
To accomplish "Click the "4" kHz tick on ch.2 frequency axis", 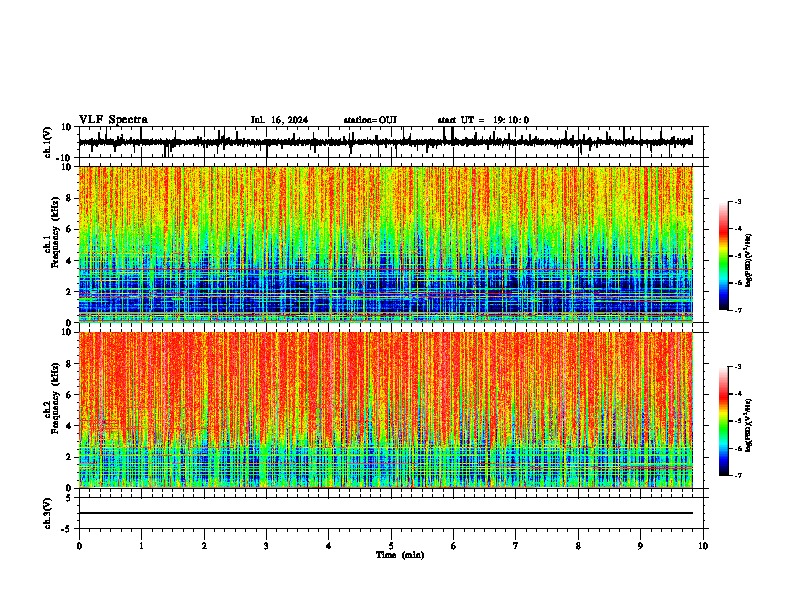I will pyautogui.click(x=69, y=426).
